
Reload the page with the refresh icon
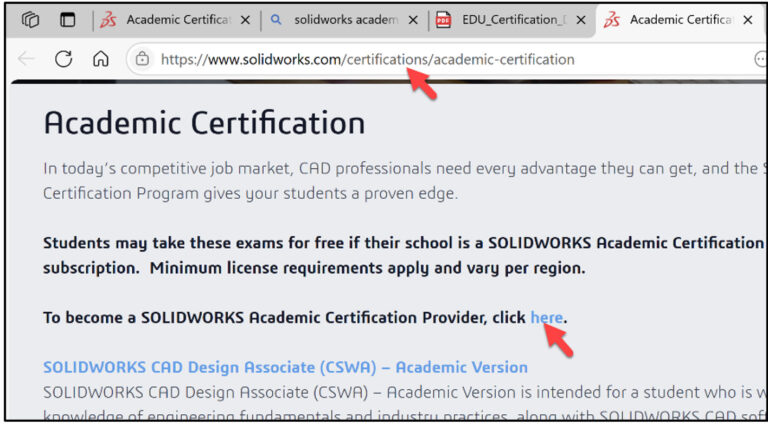pos(64,59)
